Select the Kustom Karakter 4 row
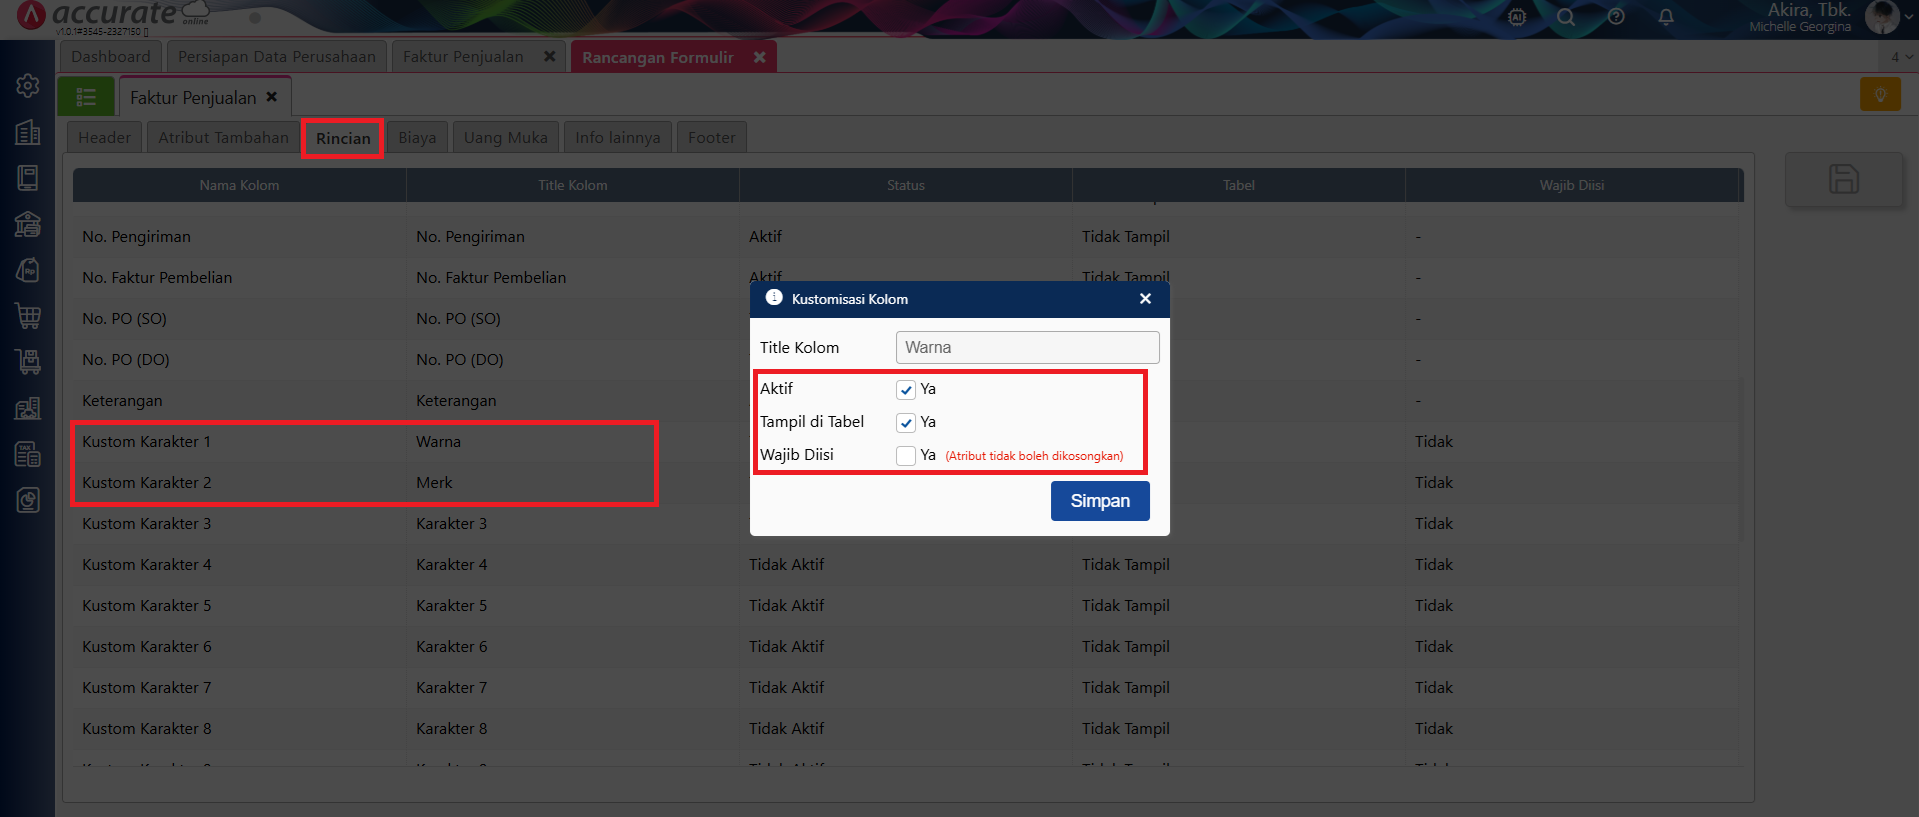Viewport: 1919px width, 817px height. (147, 565)
